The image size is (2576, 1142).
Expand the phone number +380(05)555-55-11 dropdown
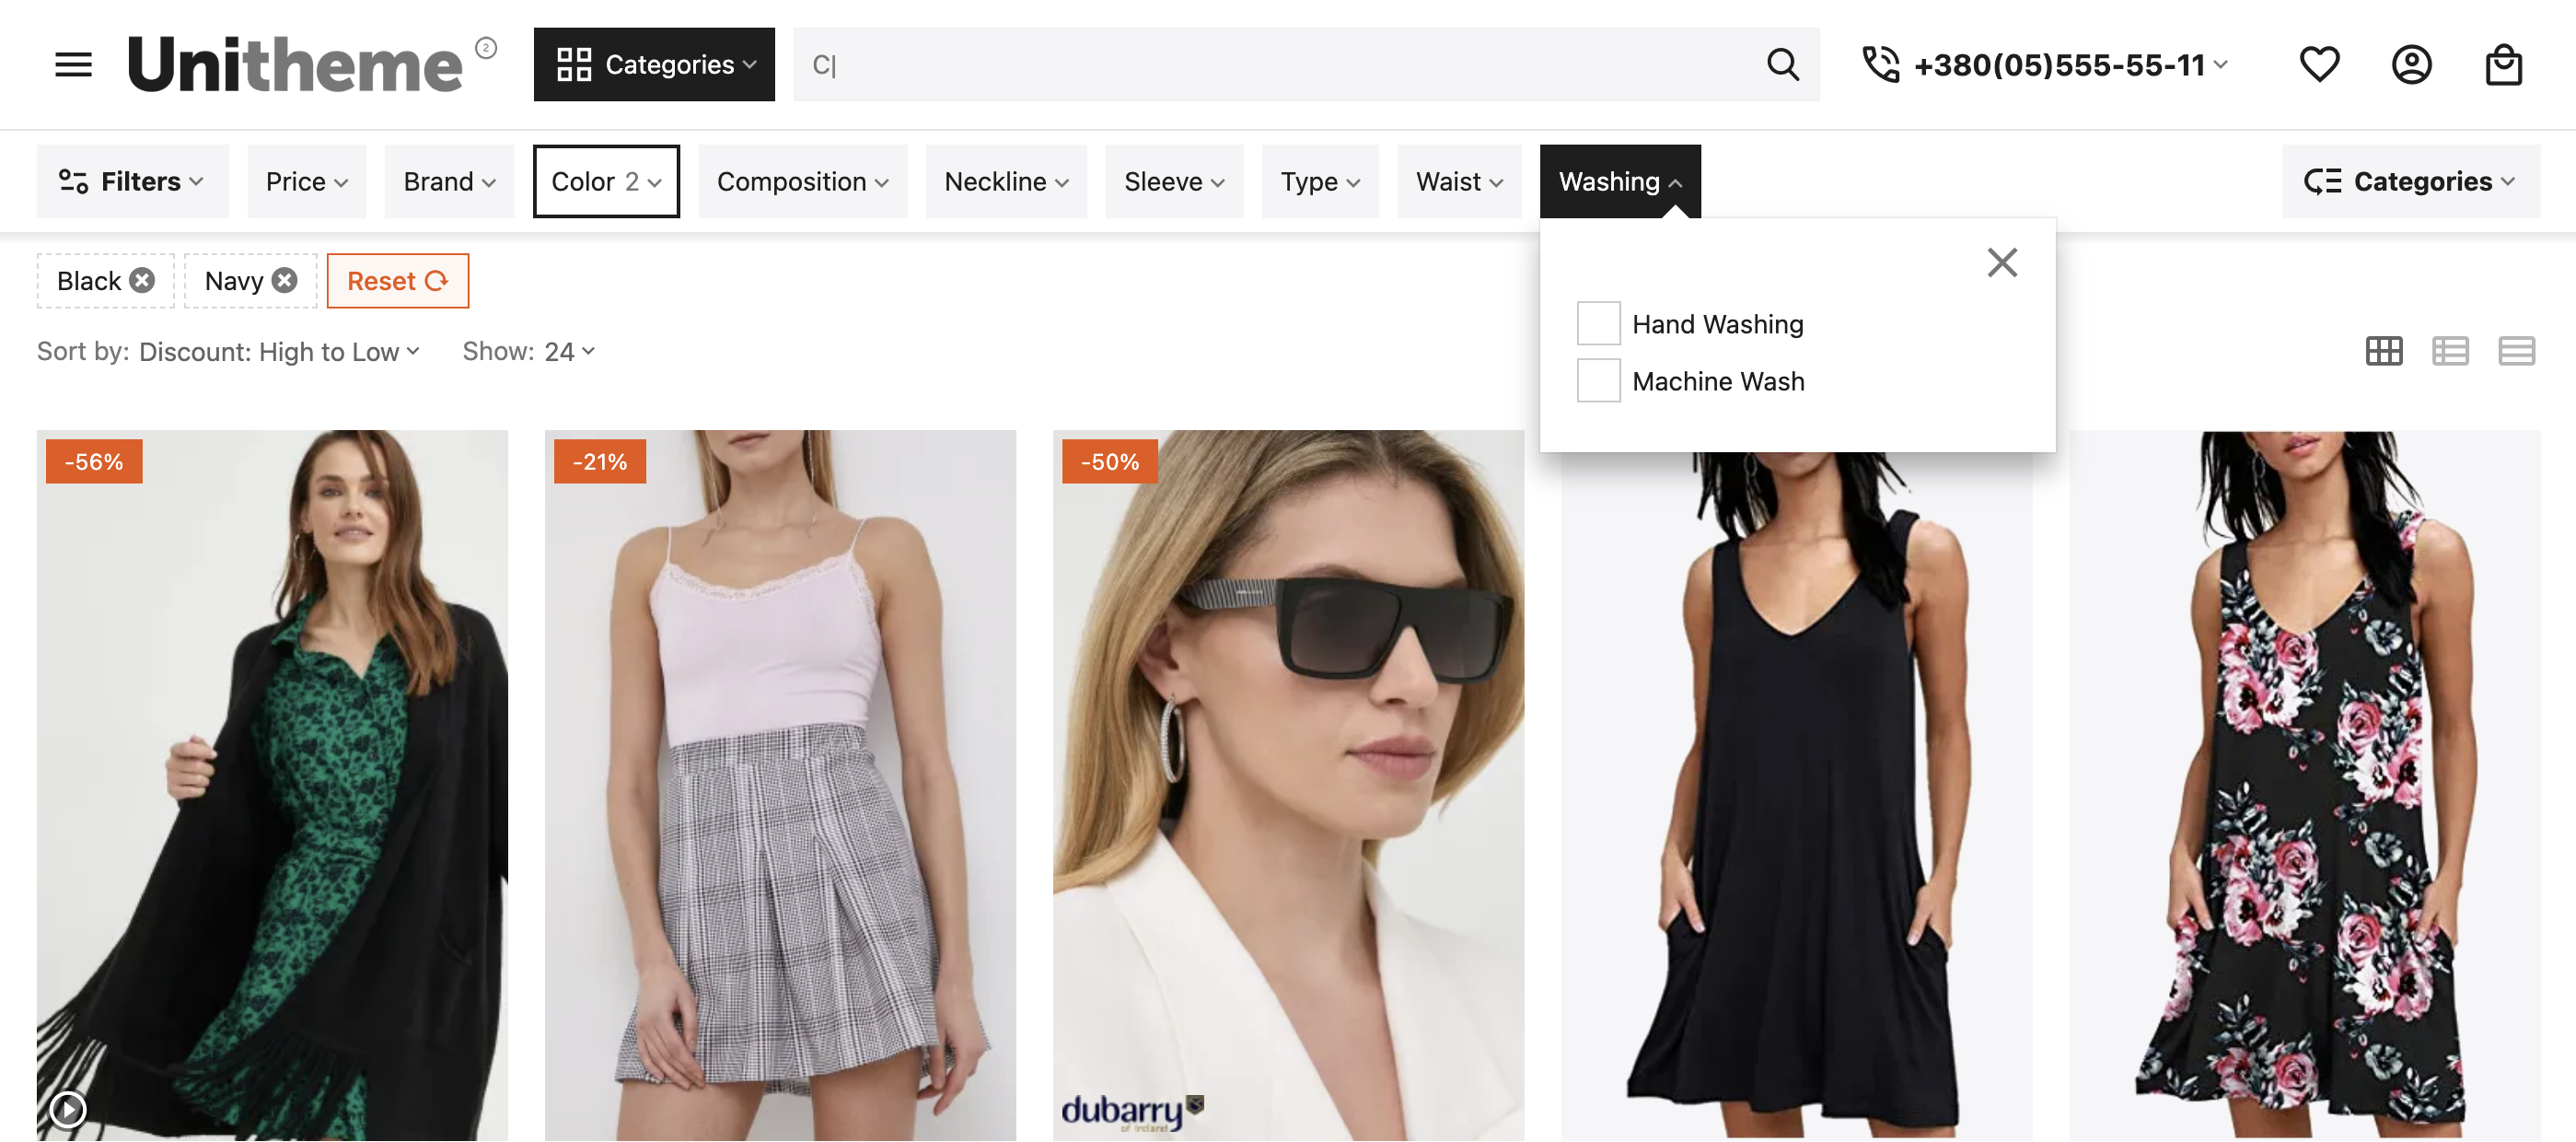(2070, 65)
